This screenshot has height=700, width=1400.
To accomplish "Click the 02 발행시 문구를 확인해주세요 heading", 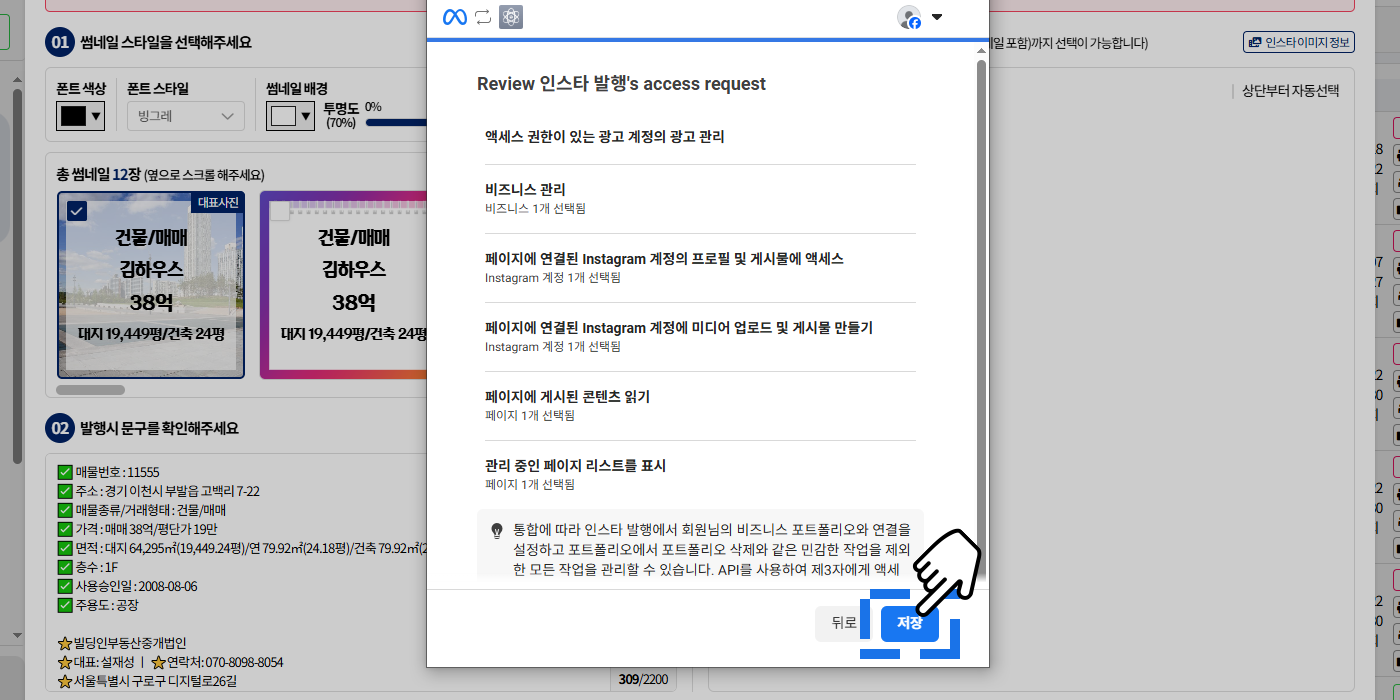I will [x=142, y=429].
